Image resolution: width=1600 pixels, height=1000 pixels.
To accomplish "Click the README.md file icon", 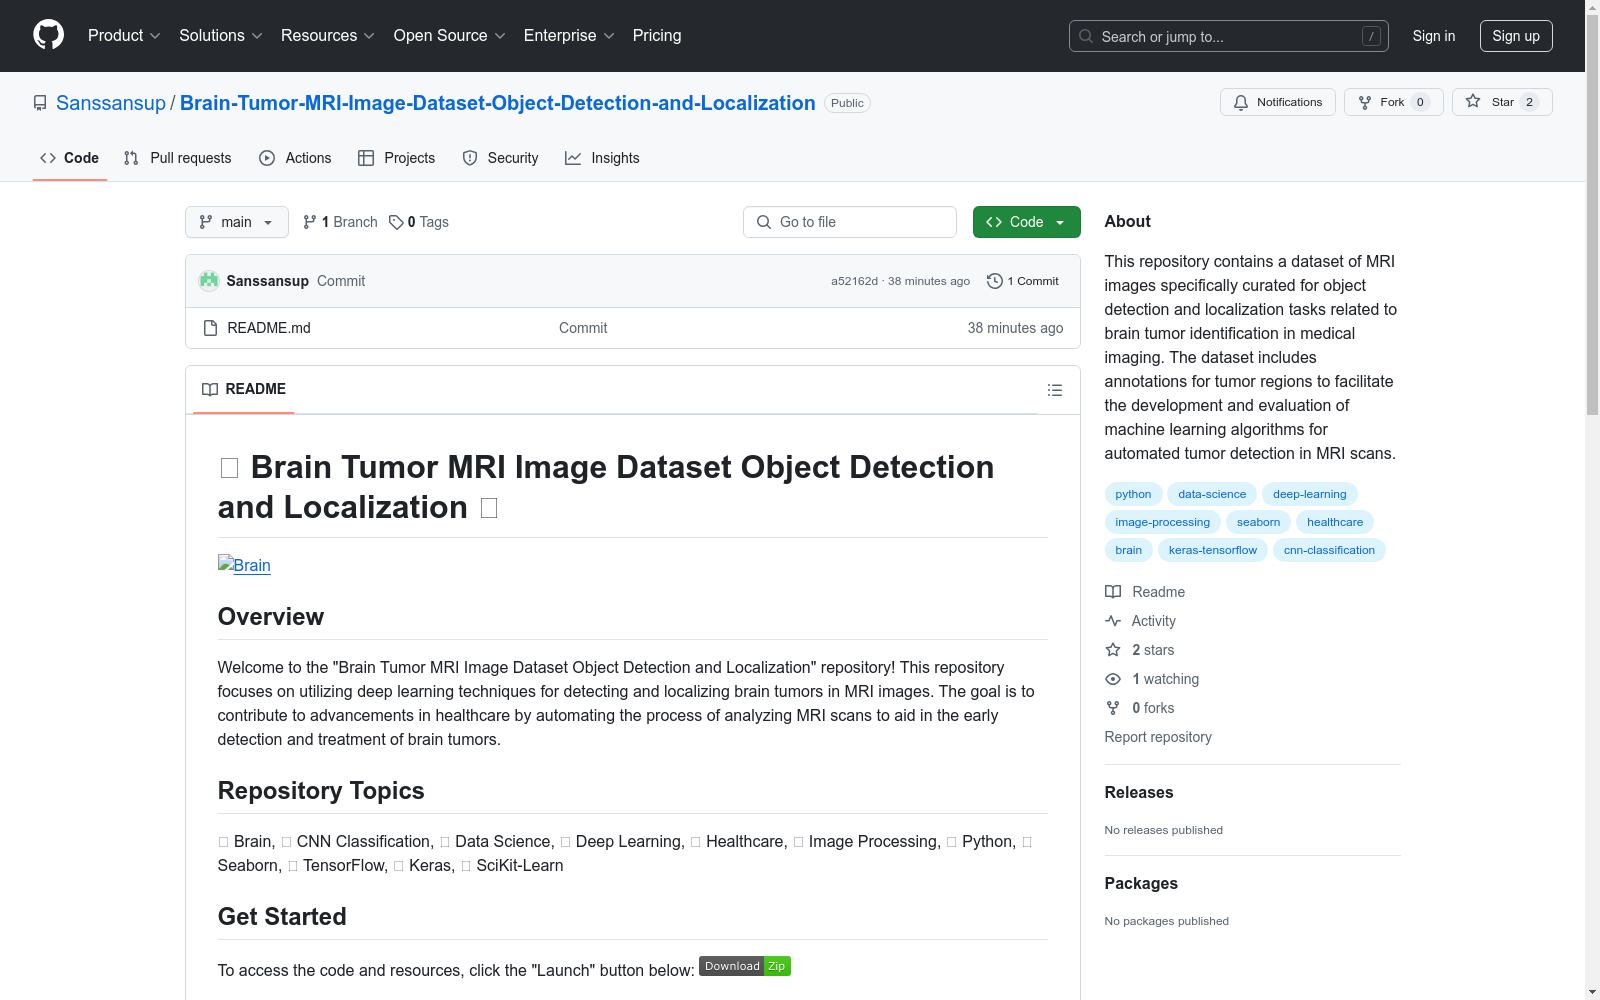I will click(210, 327).
